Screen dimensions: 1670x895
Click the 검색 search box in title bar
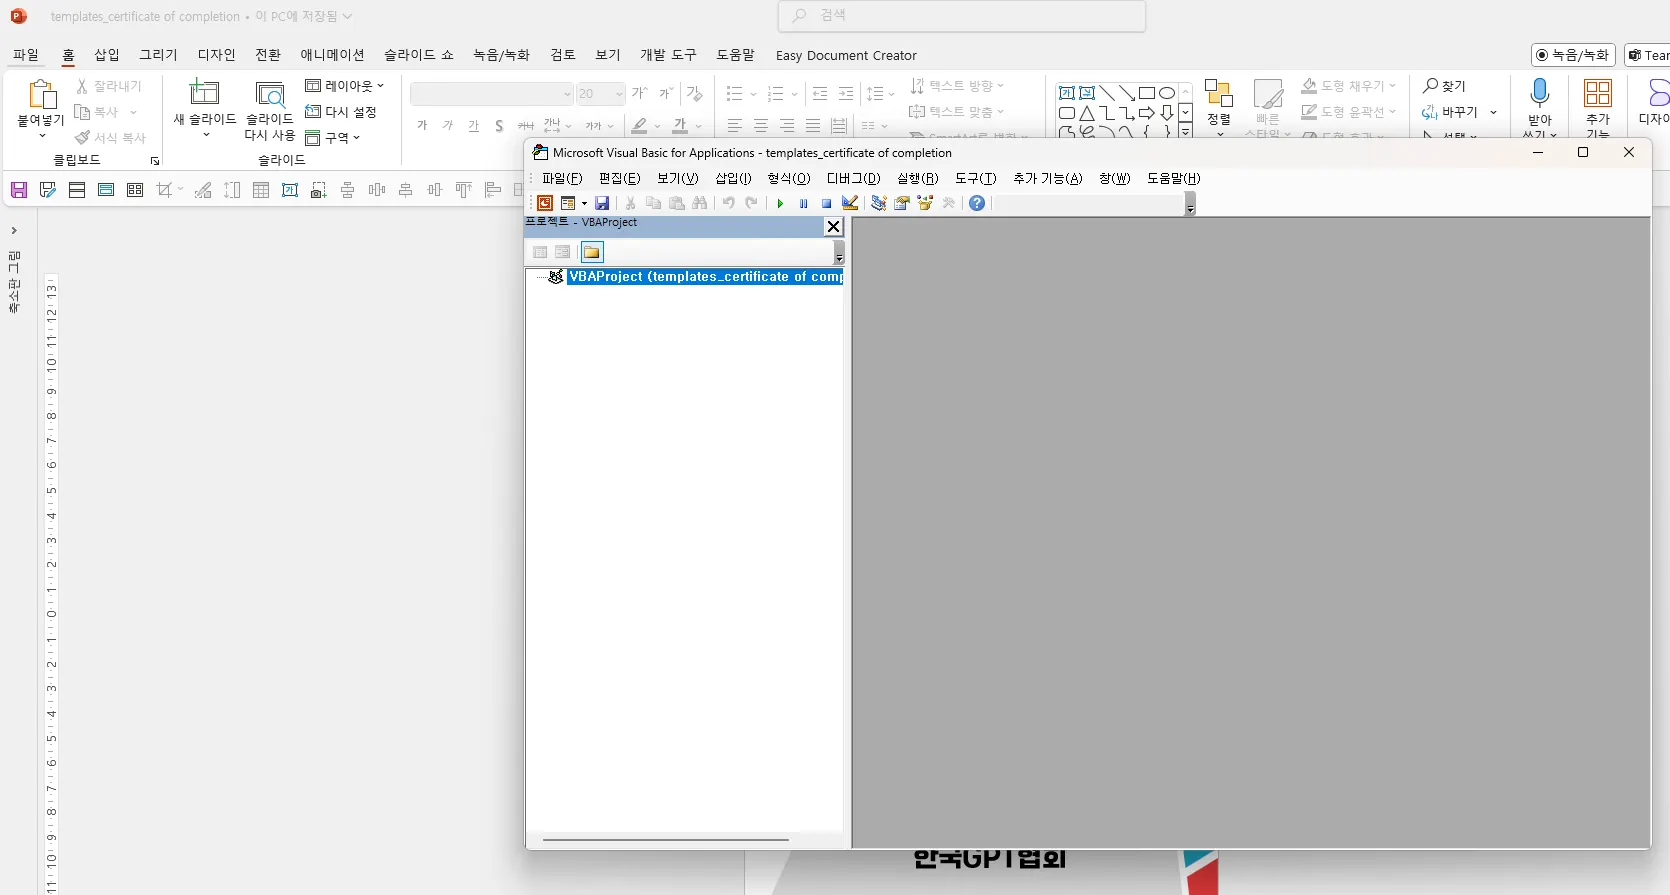pos(962,16)
